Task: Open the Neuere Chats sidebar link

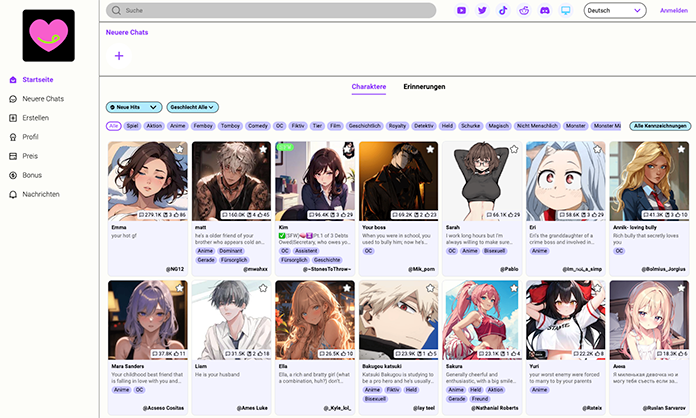Action: coord(43,99)
